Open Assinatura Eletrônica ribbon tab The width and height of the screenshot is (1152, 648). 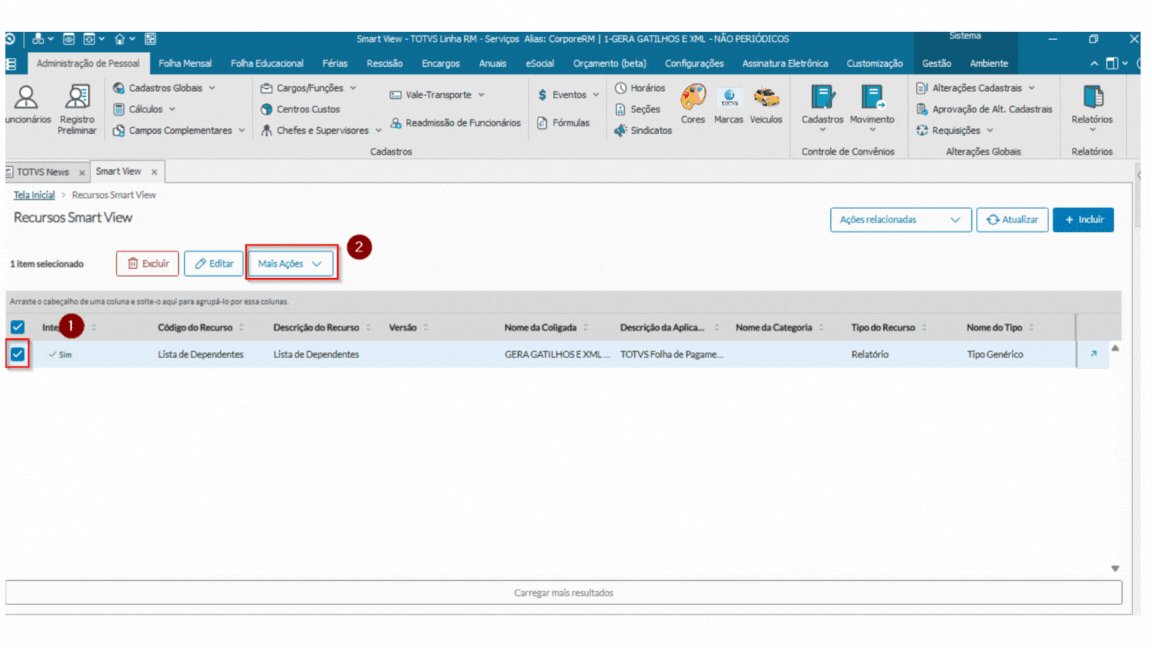point(785,63)
